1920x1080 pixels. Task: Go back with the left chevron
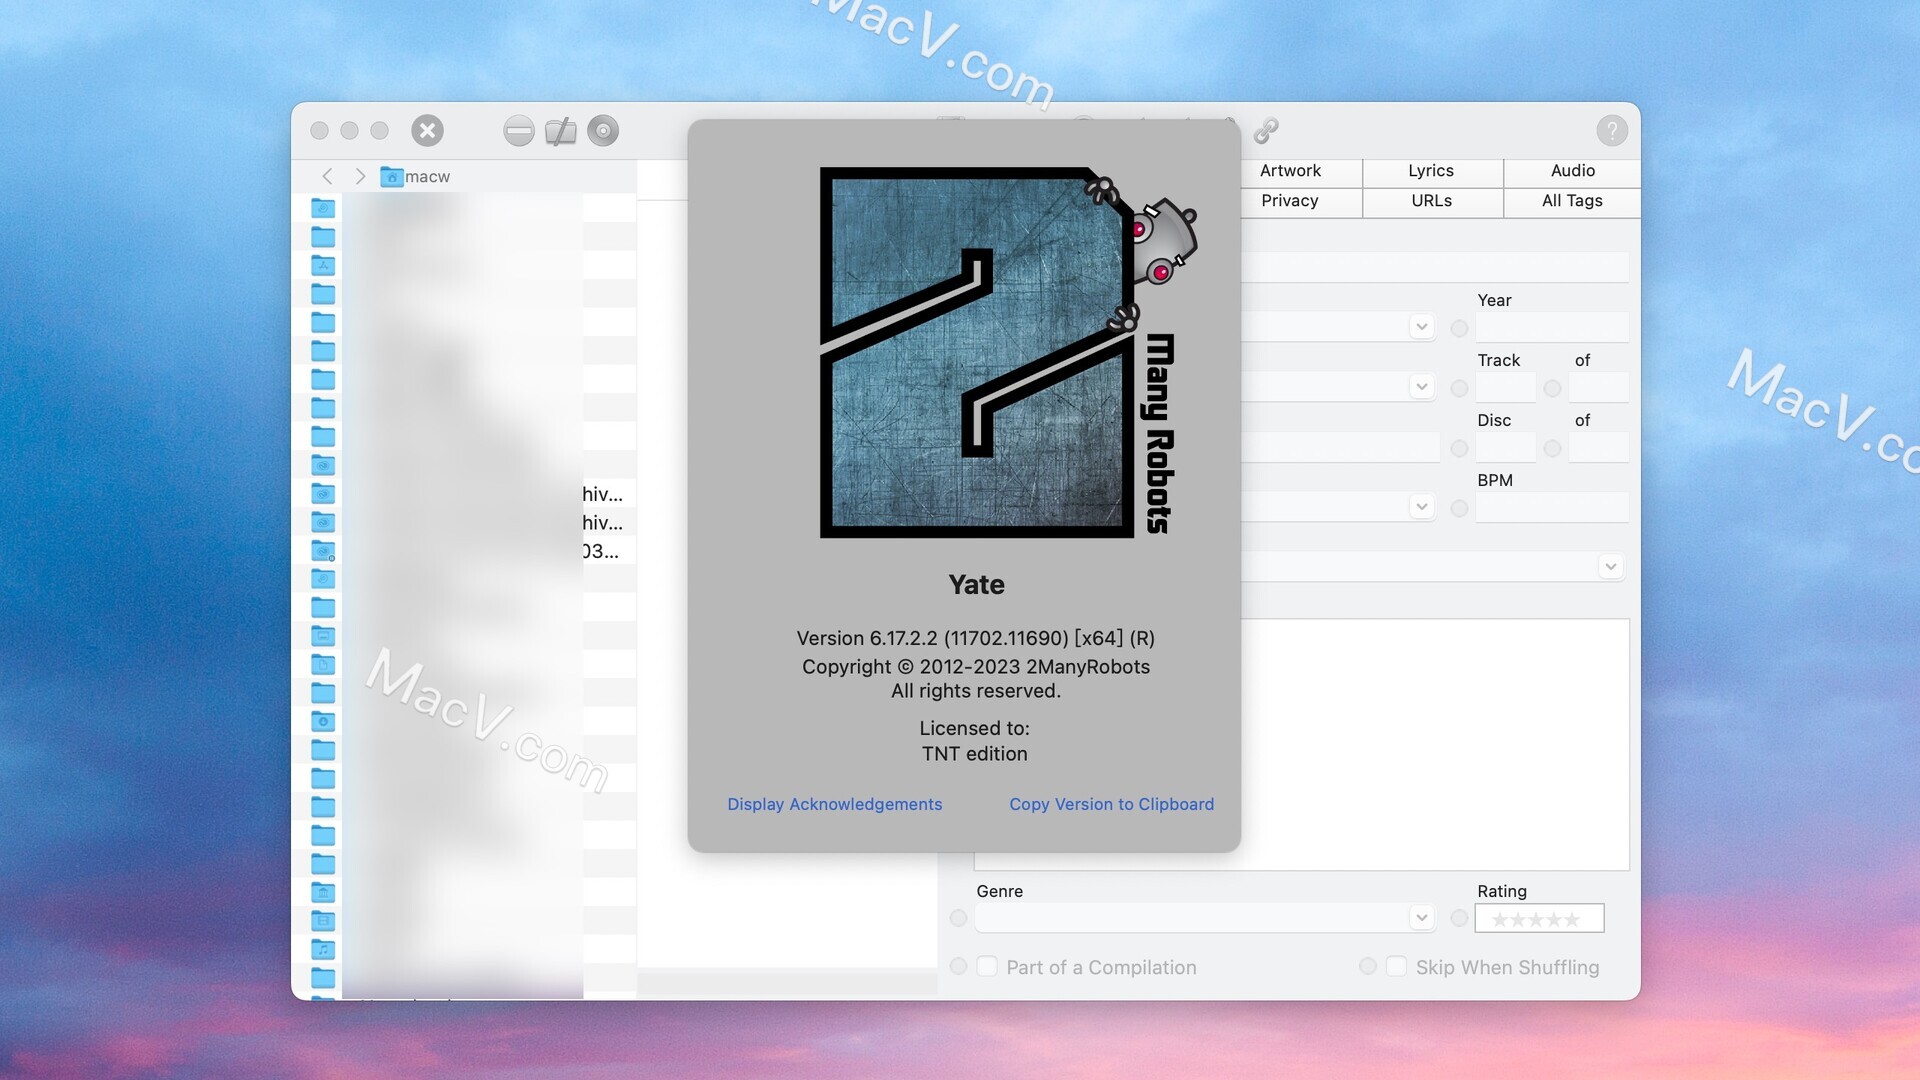coord(327,176)
